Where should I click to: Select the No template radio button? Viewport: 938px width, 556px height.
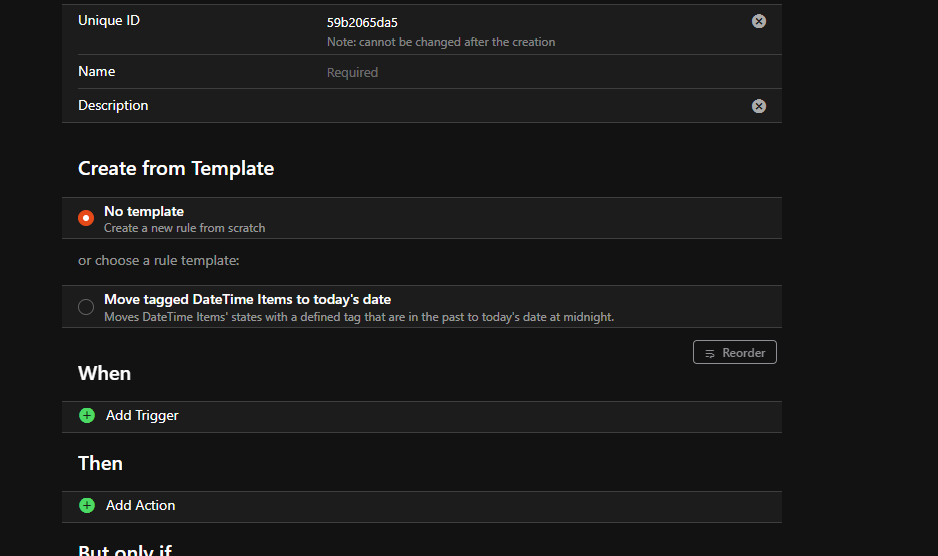pyautogui.click(x=86, y=218)
